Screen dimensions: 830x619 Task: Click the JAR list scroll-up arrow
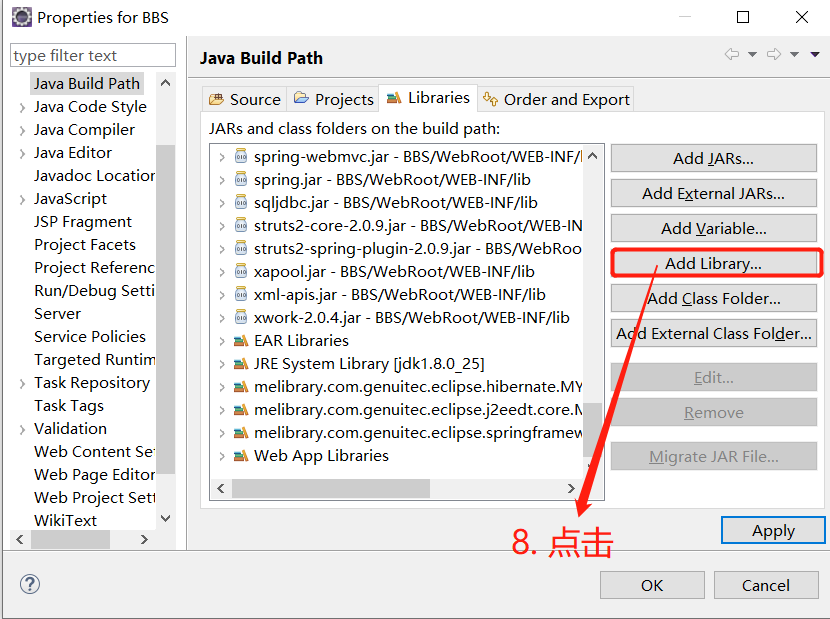click(592, 156)
